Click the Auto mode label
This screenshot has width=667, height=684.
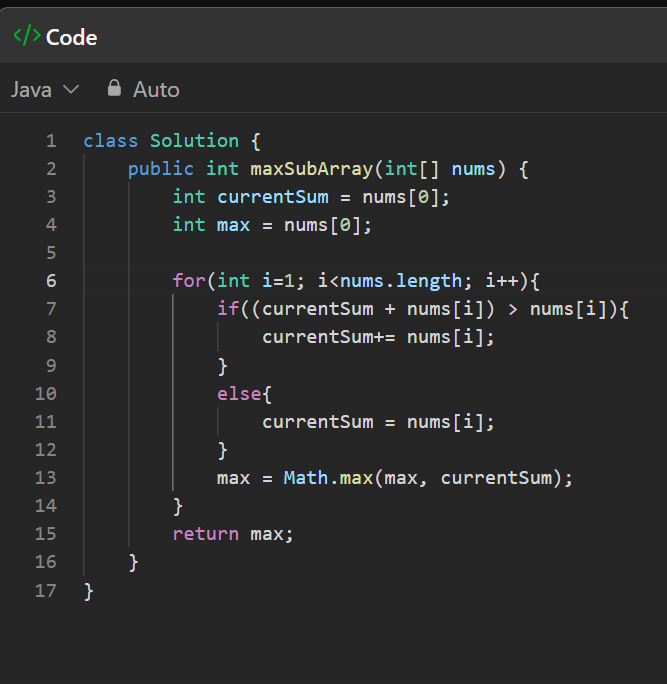click(x=156, y=89)
